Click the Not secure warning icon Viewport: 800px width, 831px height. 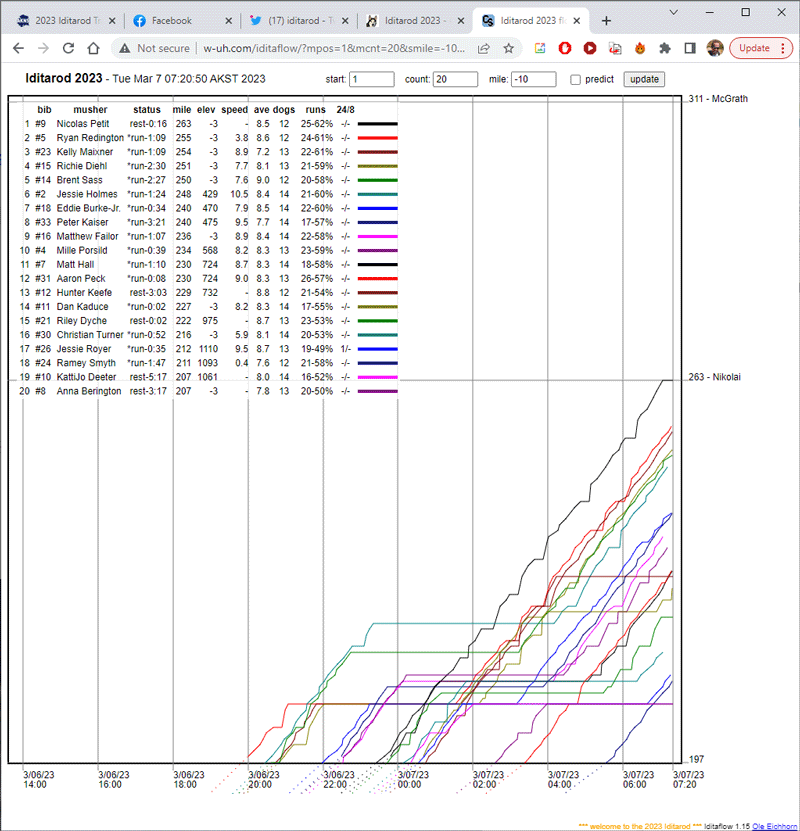coord(125,48)
